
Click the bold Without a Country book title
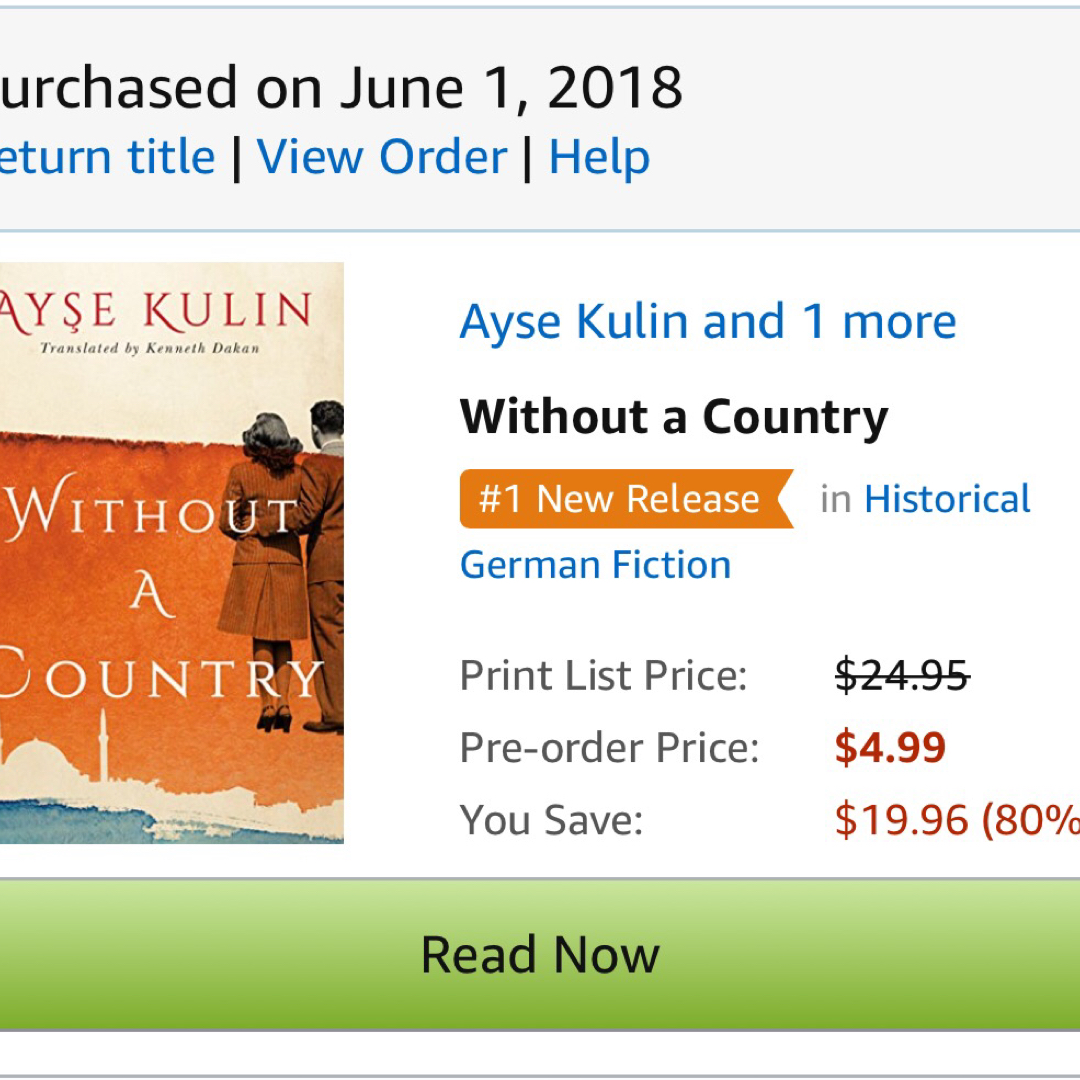[673, 416]
